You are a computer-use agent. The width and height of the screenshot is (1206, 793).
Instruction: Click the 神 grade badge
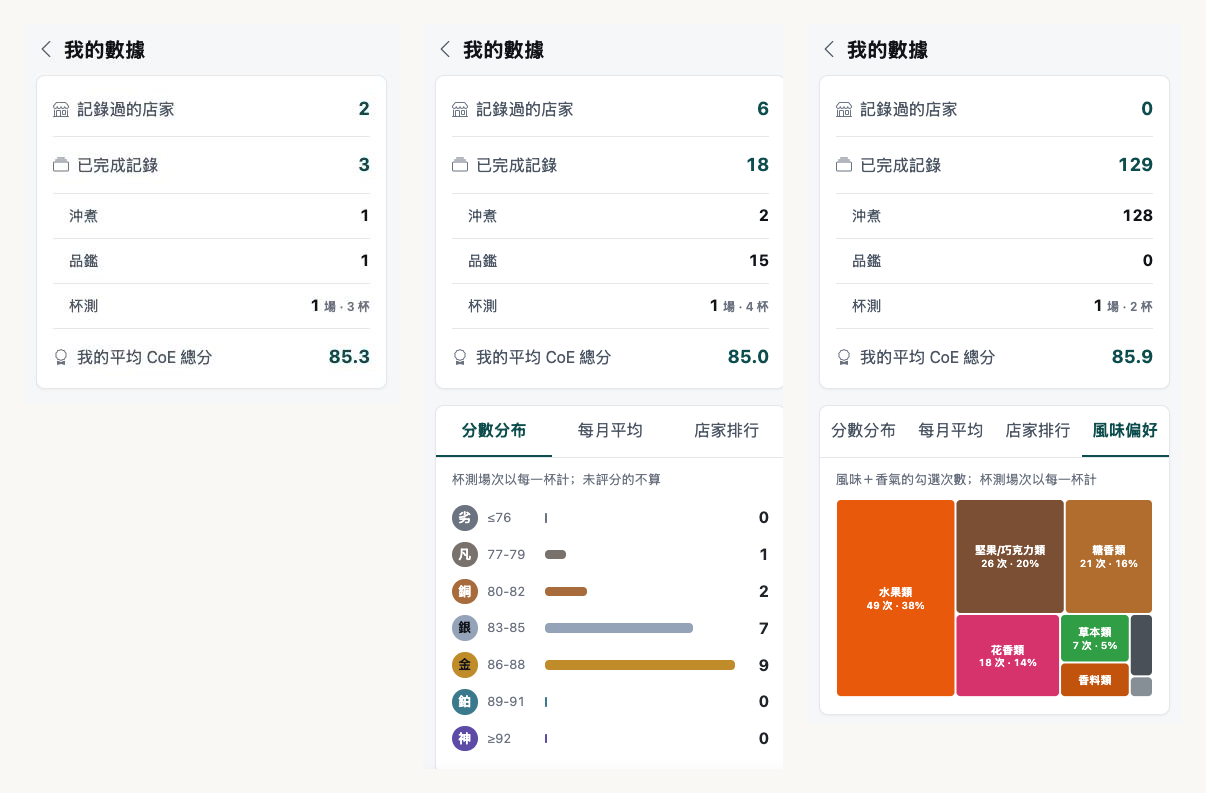[465, 739]
